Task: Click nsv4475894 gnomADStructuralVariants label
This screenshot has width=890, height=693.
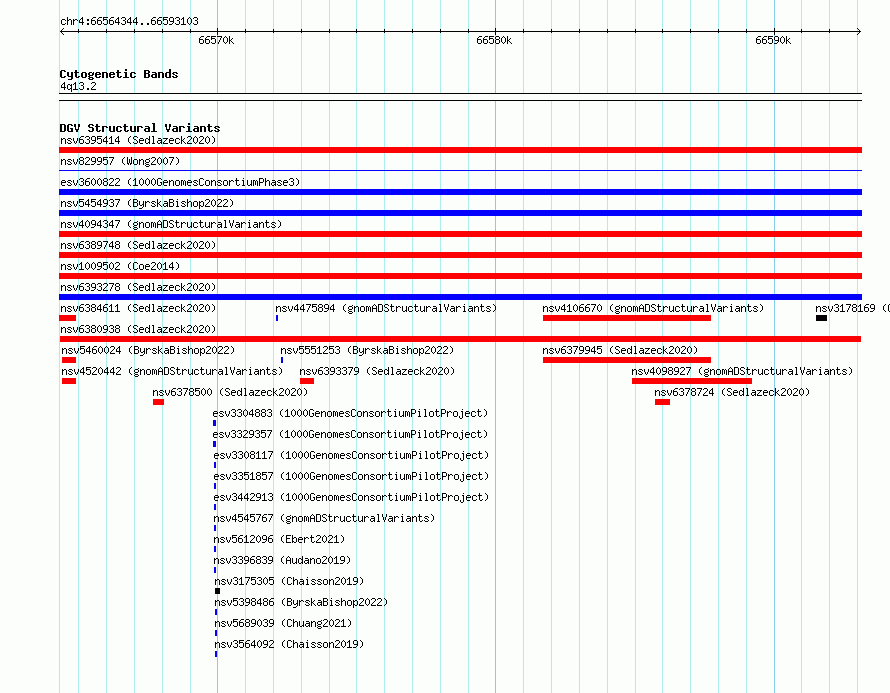Action: tap(386, 308)
